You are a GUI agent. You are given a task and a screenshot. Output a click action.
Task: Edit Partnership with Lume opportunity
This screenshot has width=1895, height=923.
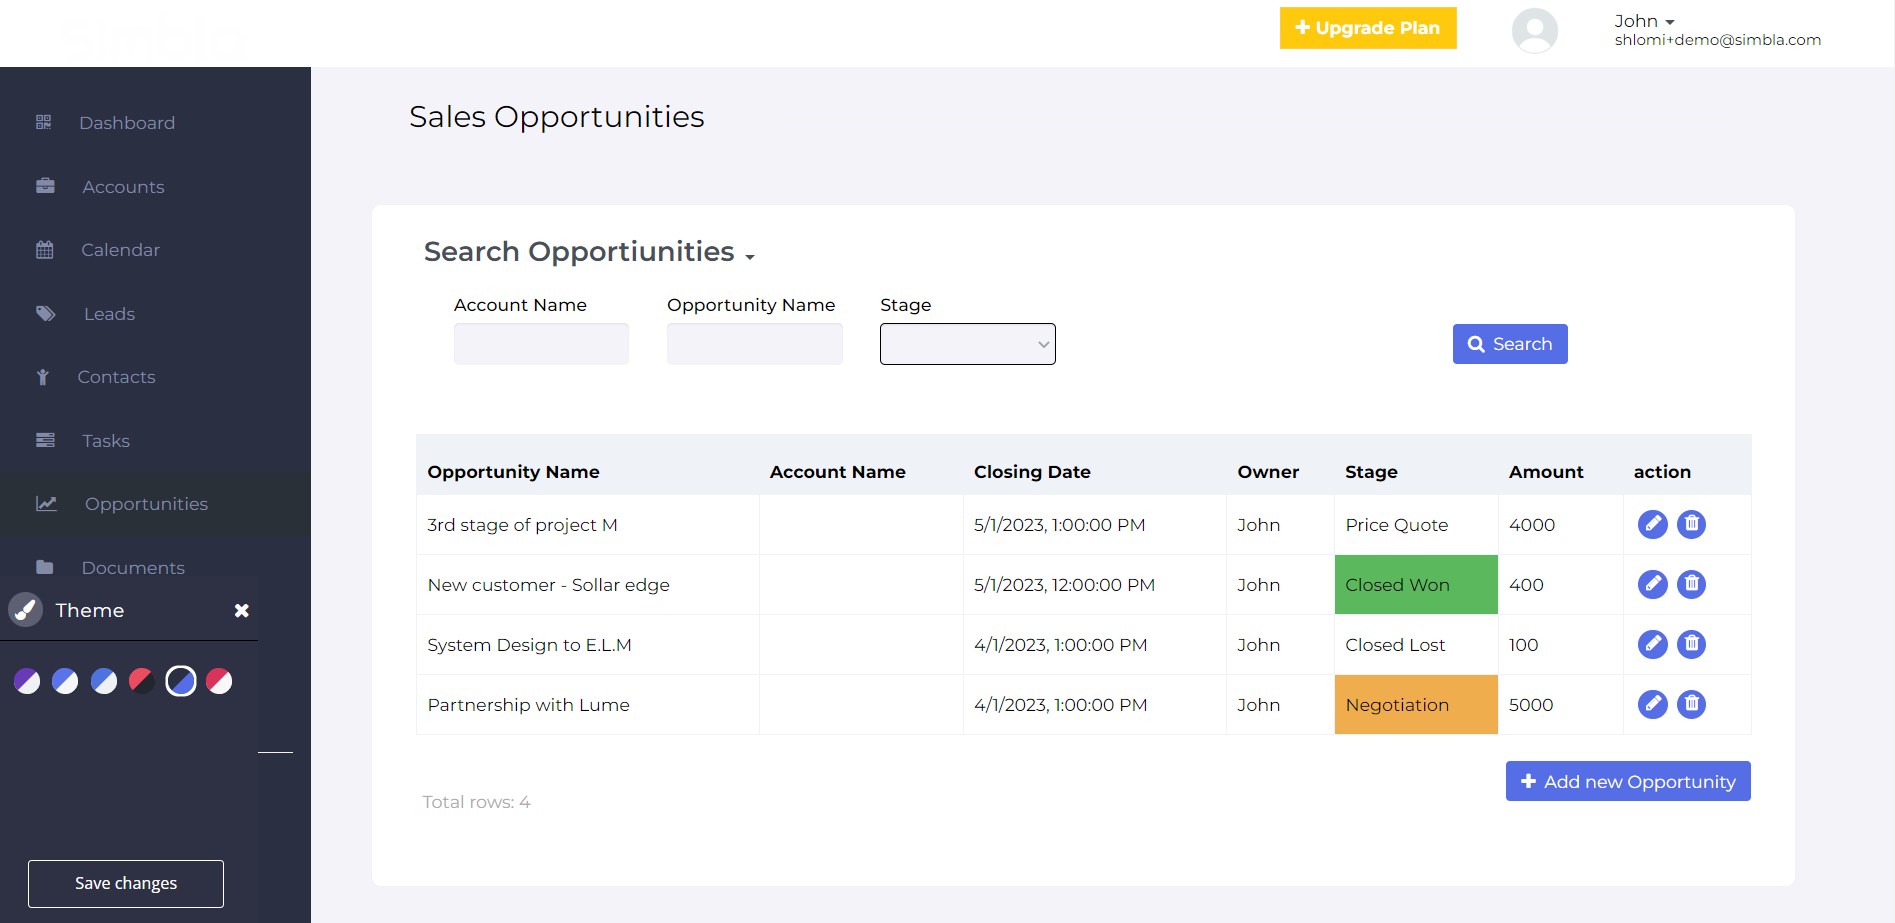coord(1653,704)
